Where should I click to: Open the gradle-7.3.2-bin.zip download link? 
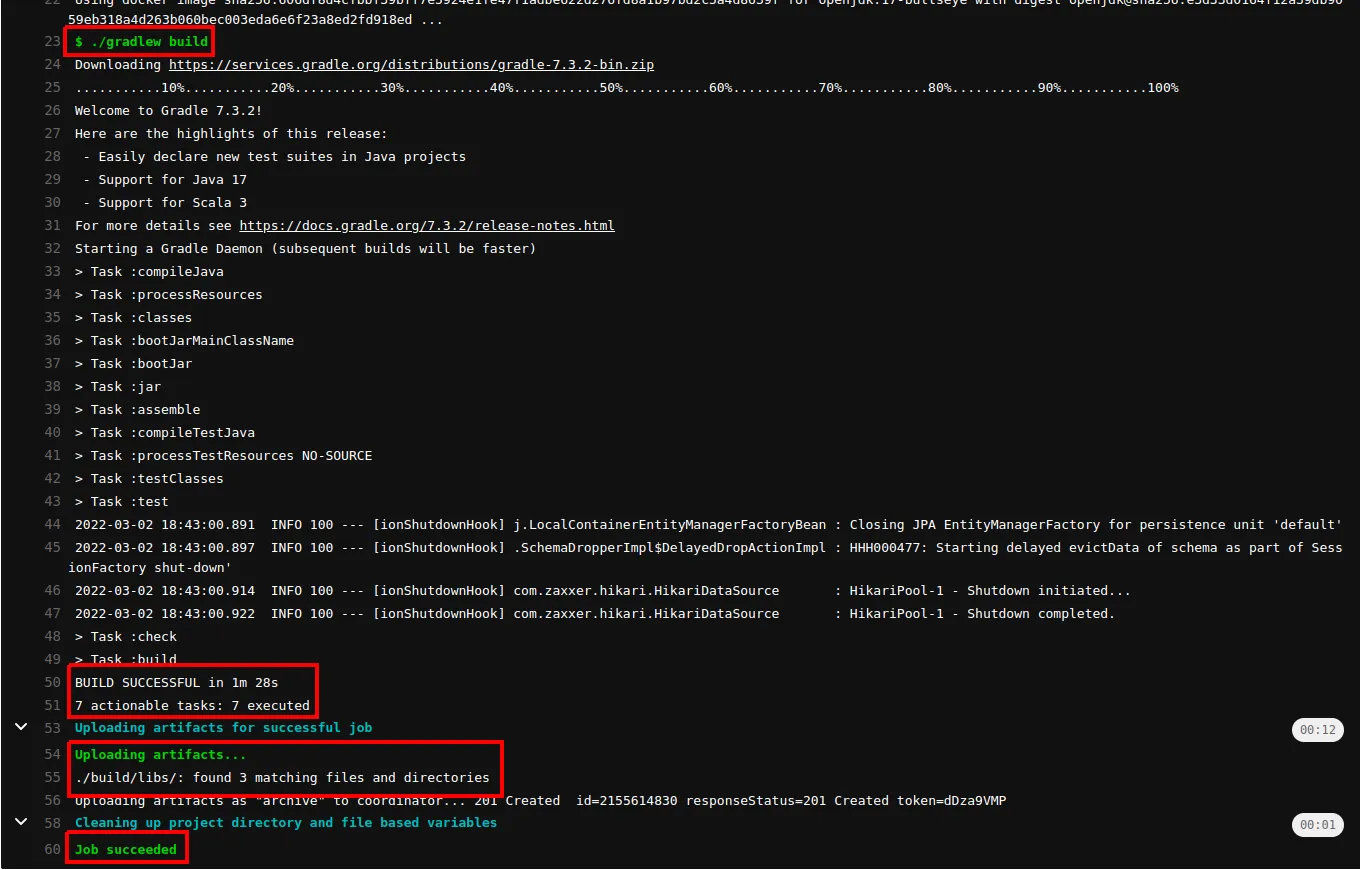[412, 65]
